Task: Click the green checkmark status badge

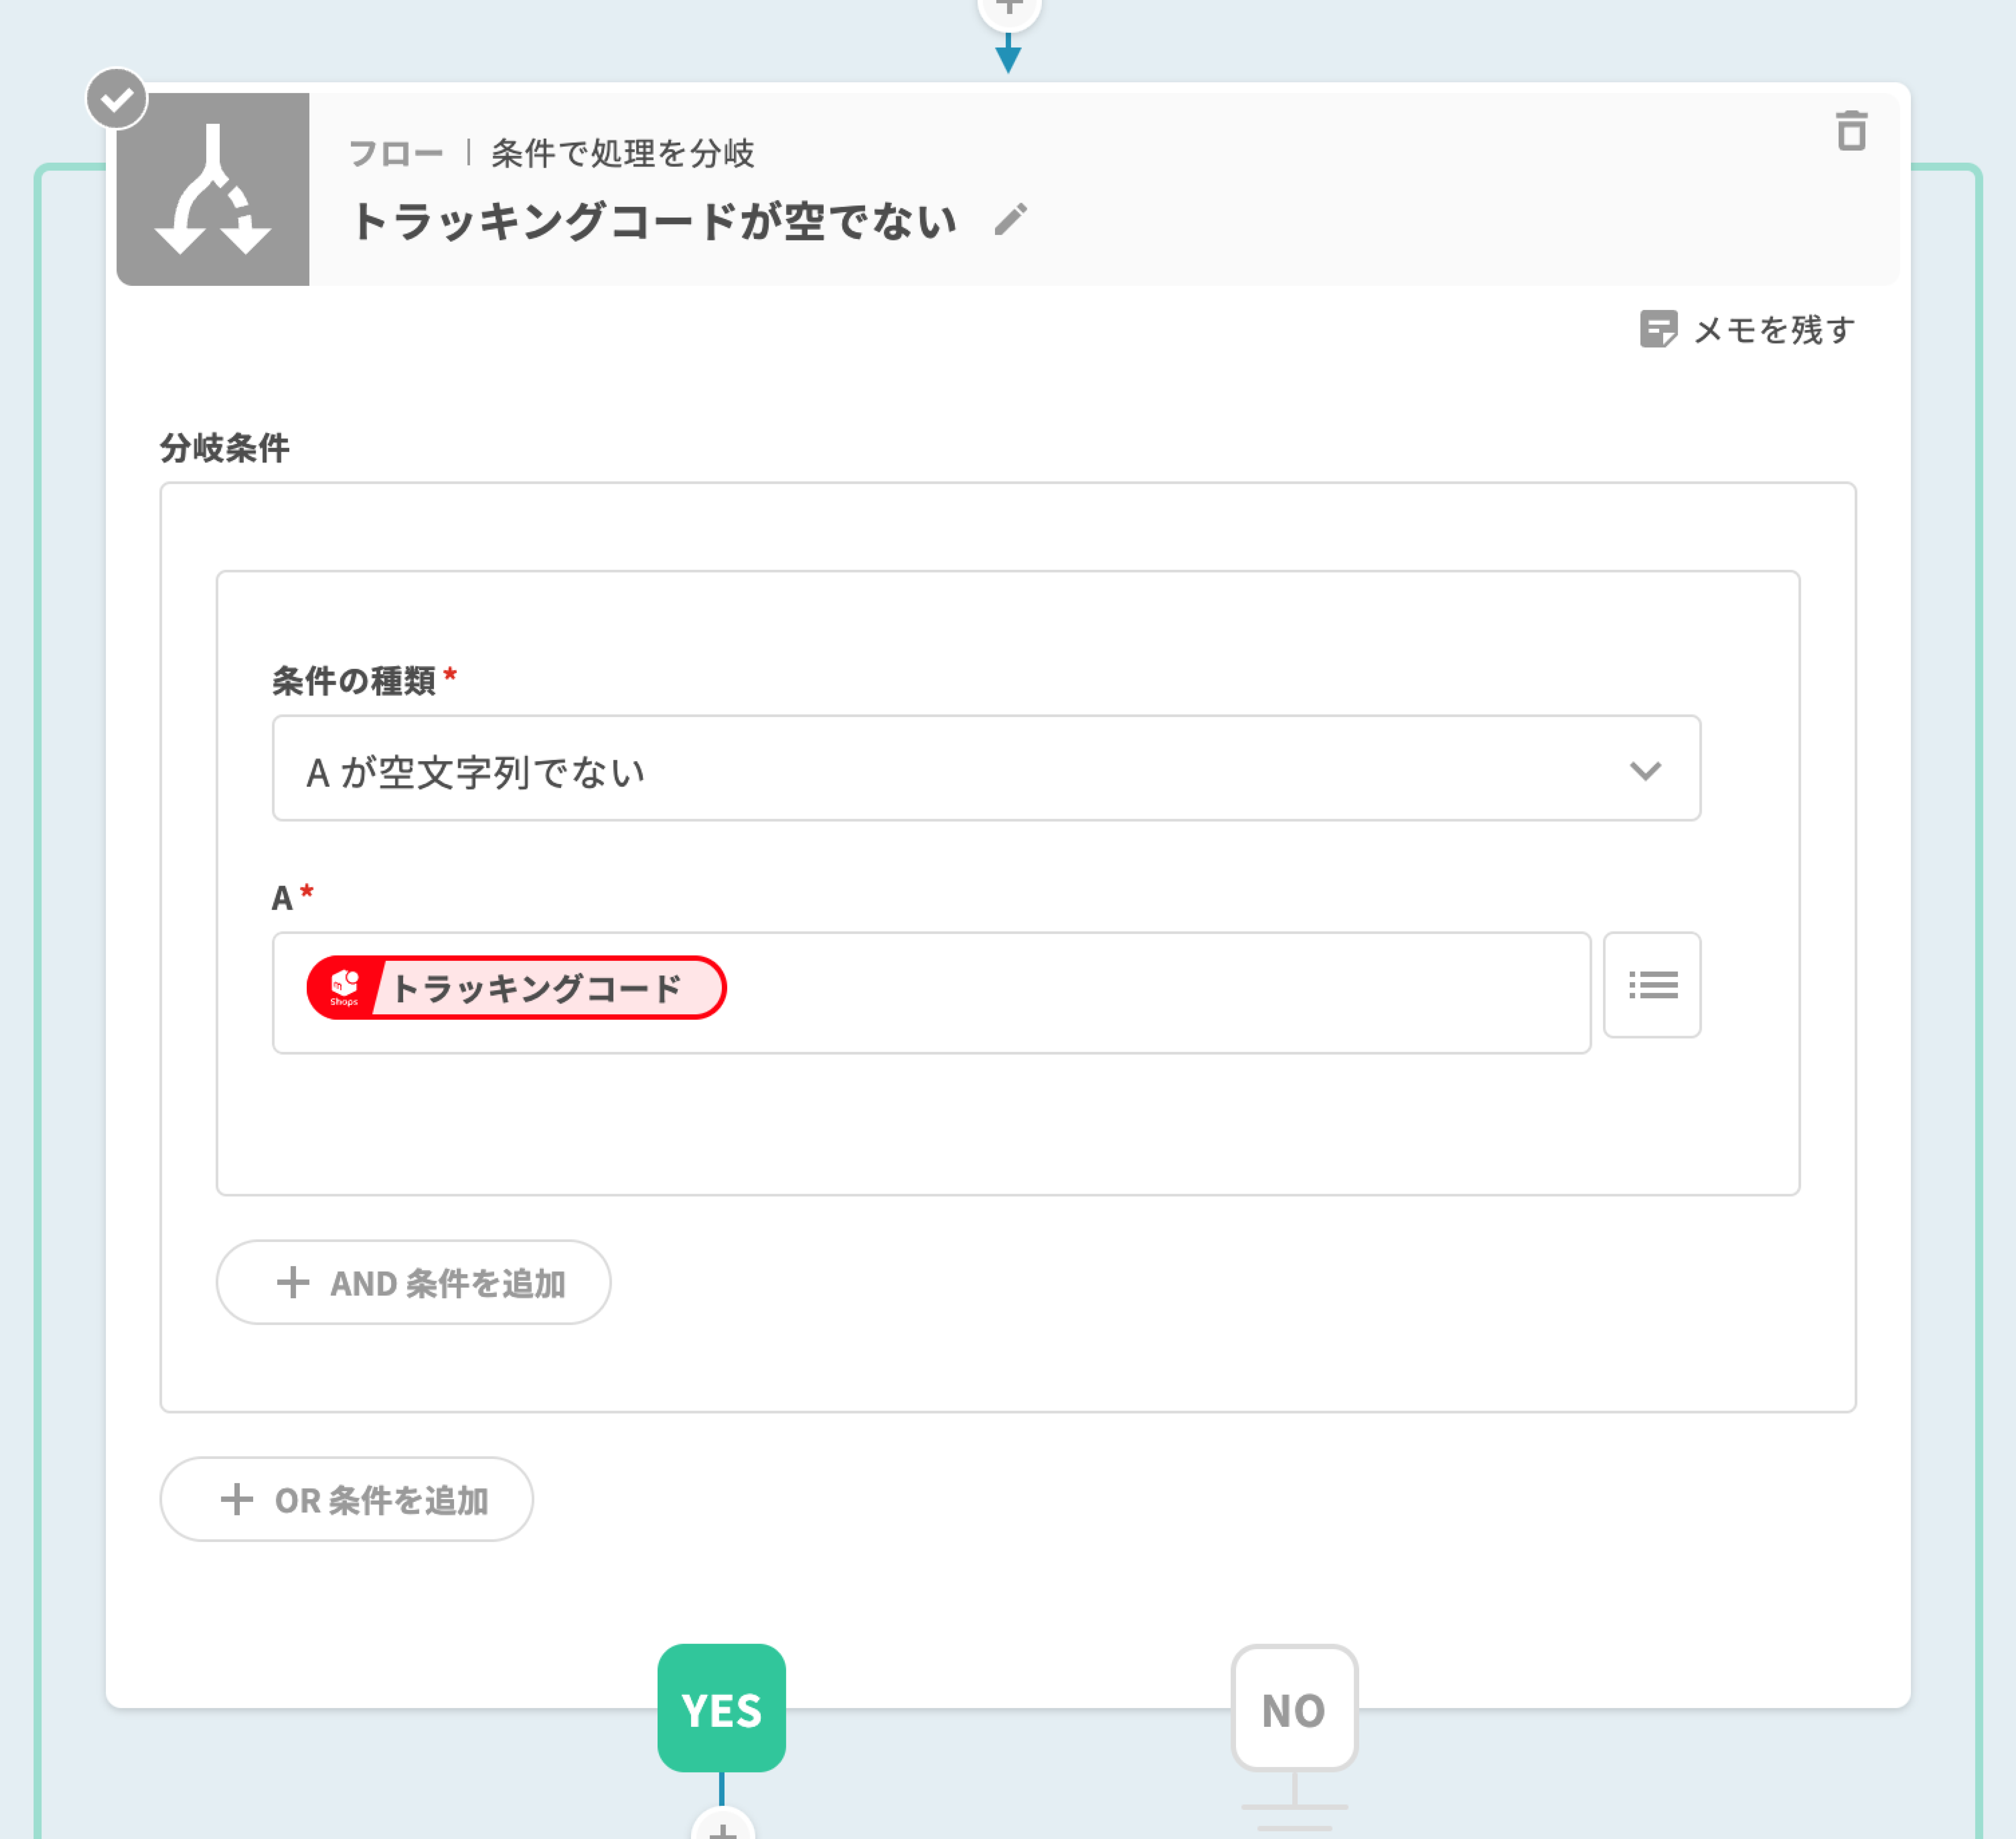Action: pyautogui.click(x=117, y=99)
